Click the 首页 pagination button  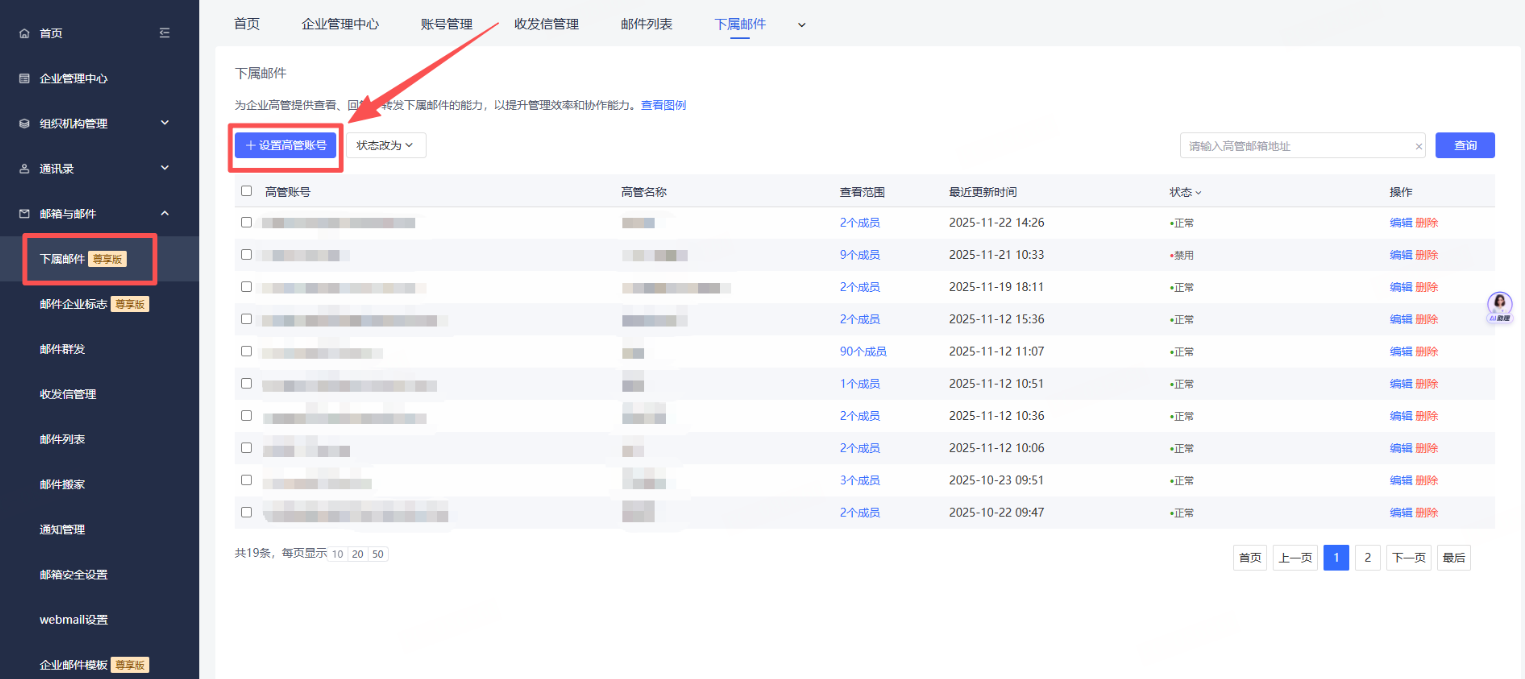coord(1250,558)
